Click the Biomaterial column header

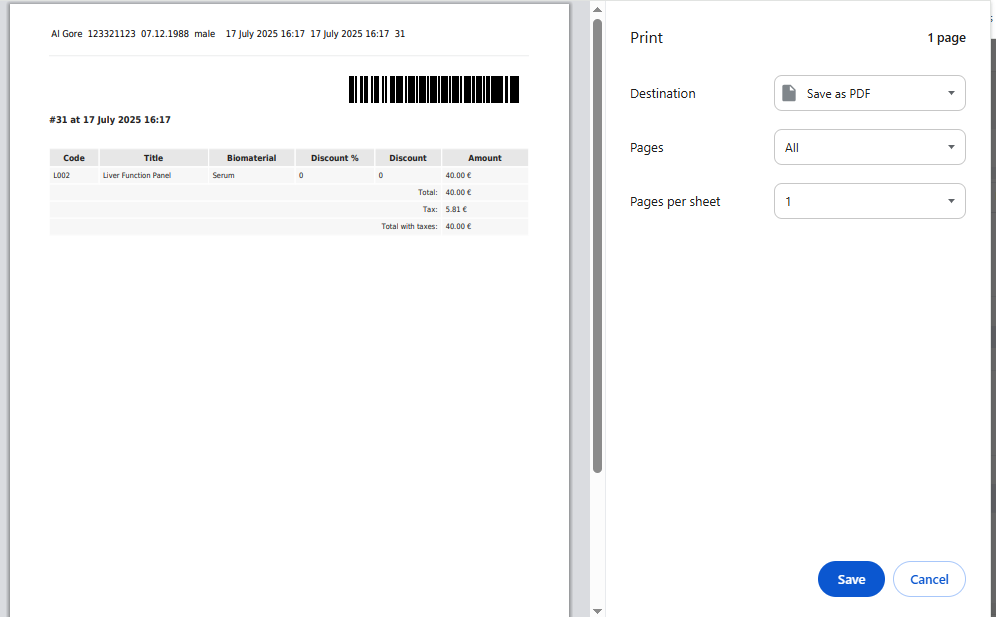coord(251,158)
